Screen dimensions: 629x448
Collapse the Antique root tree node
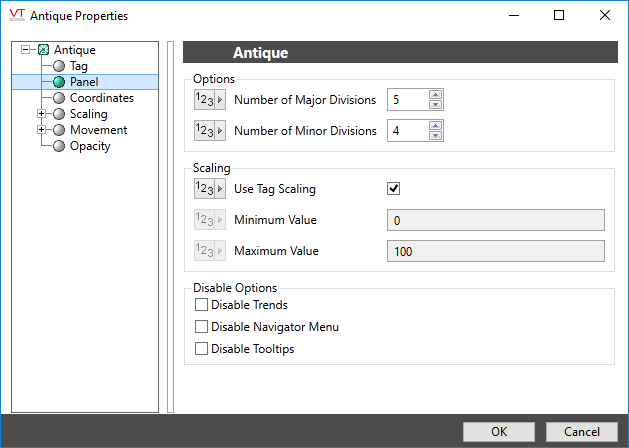pyautogui.click(x=25, y=50)
